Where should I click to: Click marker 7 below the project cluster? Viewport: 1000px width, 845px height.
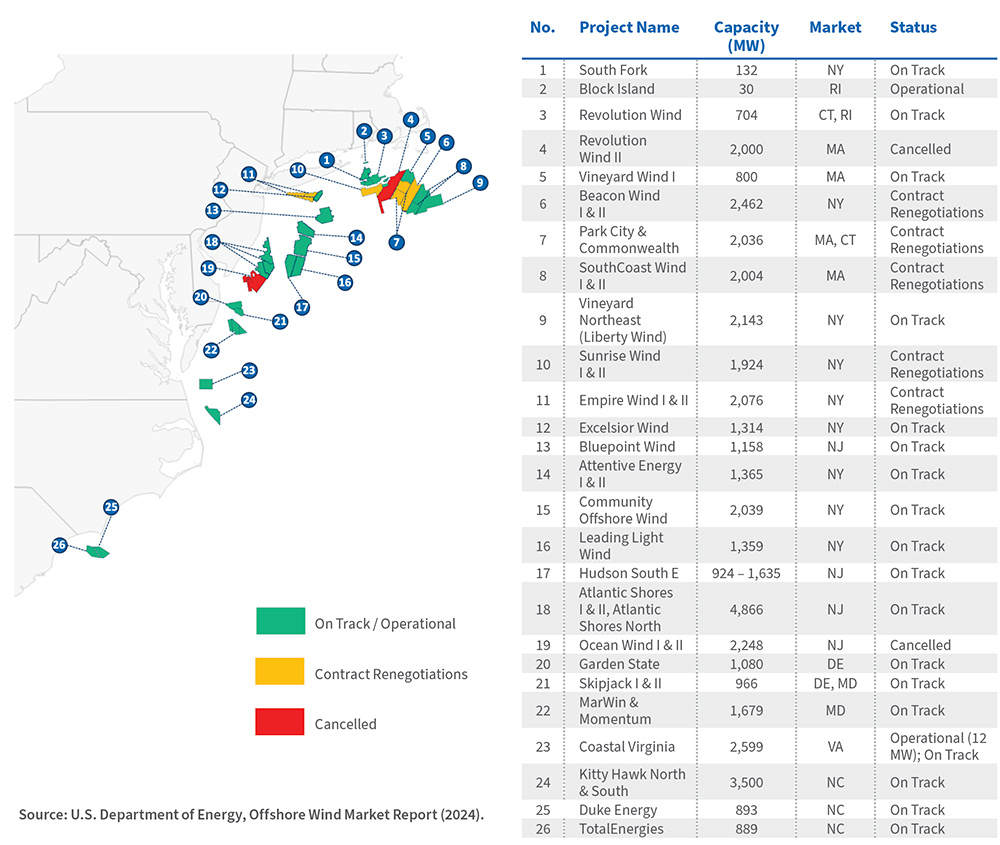(397, 242)
